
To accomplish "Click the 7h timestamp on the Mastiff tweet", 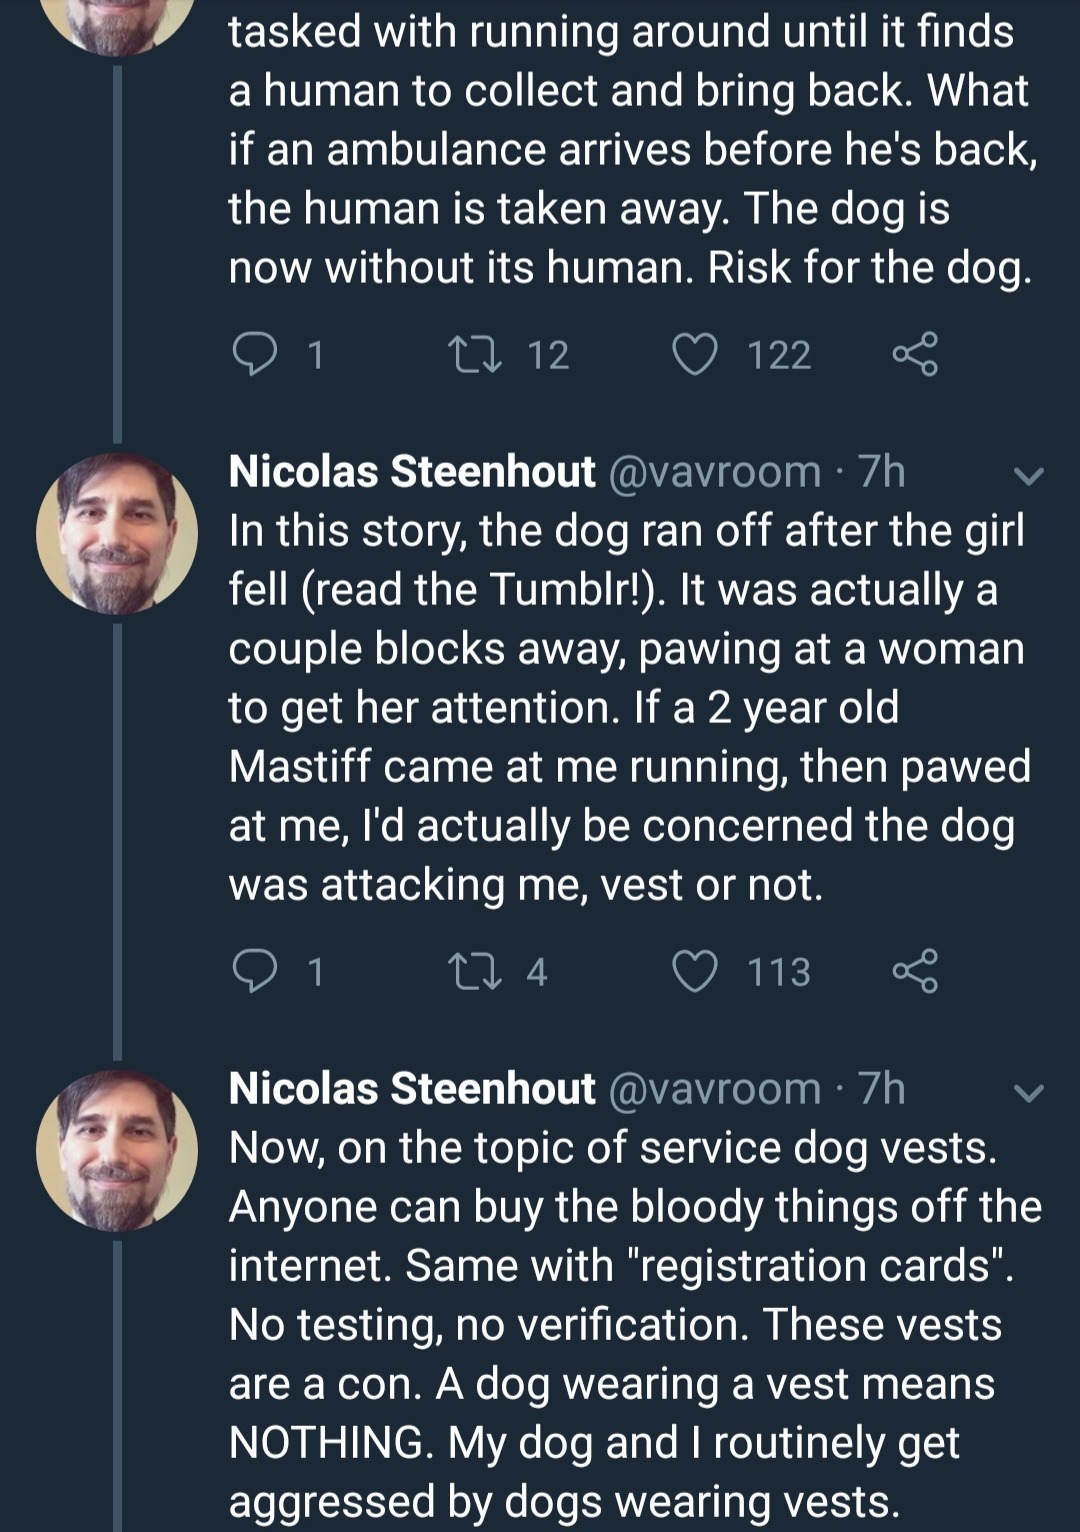I will point(881,471).
